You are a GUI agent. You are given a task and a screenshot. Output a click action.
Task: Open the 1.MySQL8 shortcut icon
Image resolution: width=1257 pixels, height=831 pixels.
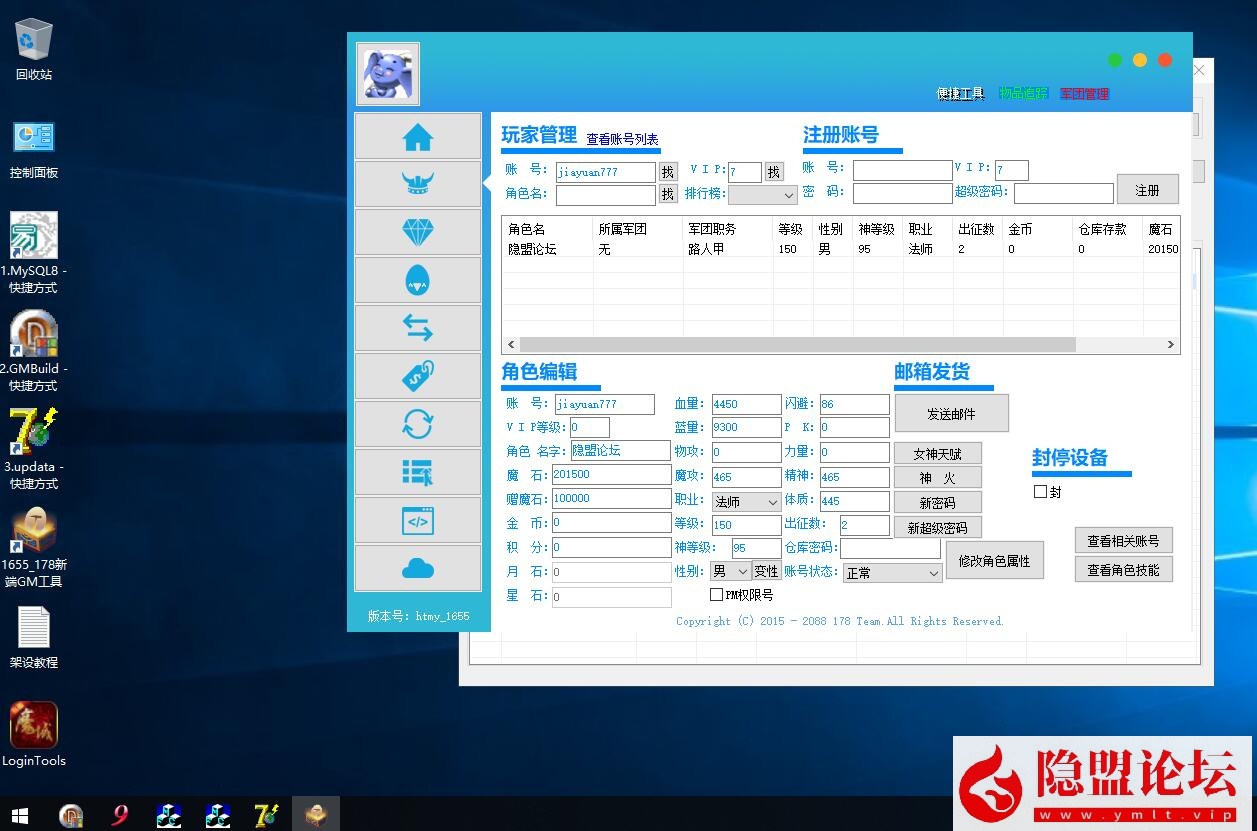(34, 253)
